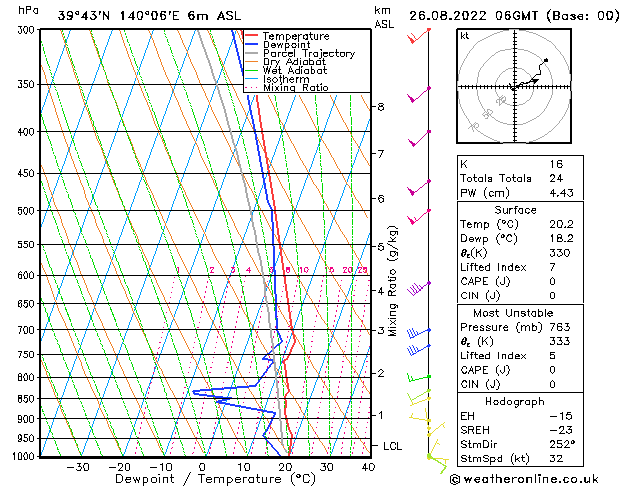Click the blue wind barb at 700 hPa
The width and height of the screenshot is (629, 486).
click(x=419, y=333)
